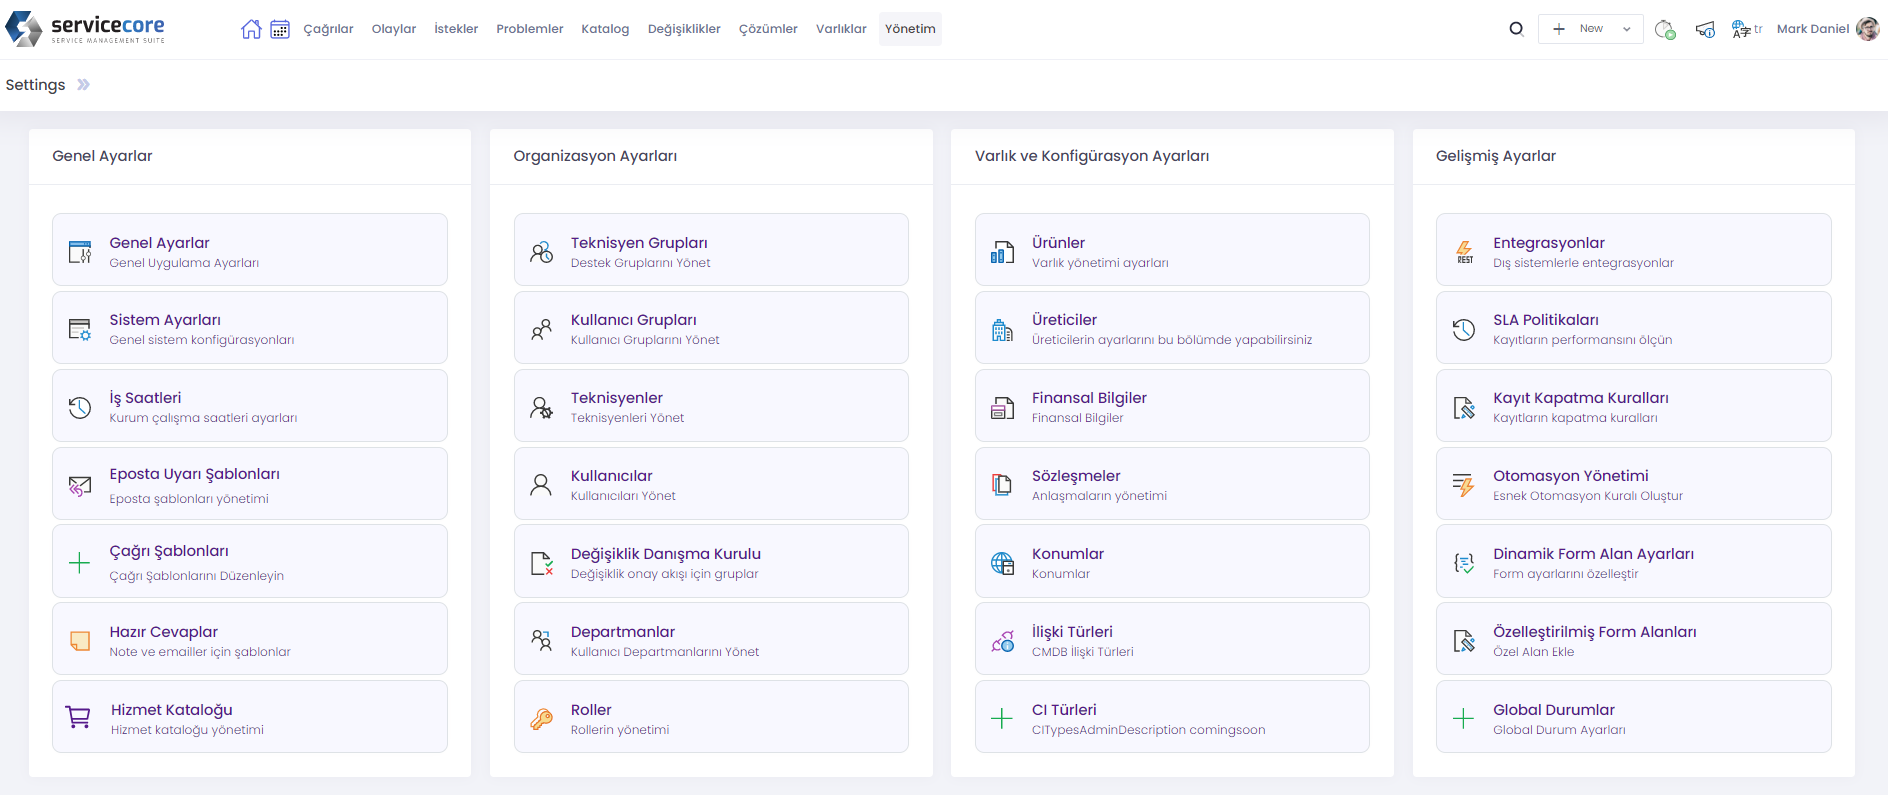Select the Varlıklar menu item
This screenshot has height=795, width=1888.
click(x=841, y=29)
